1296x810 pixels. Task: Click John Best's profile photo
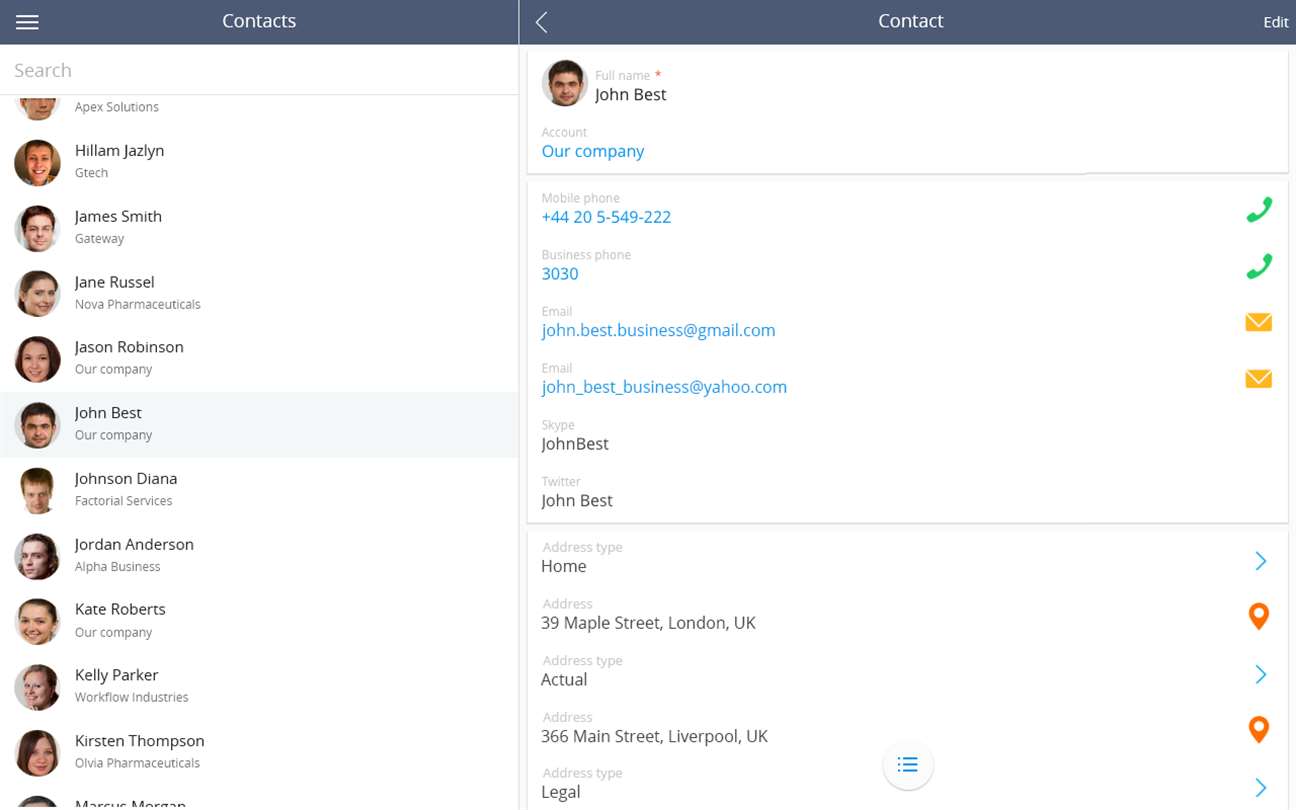click(564, 83)
